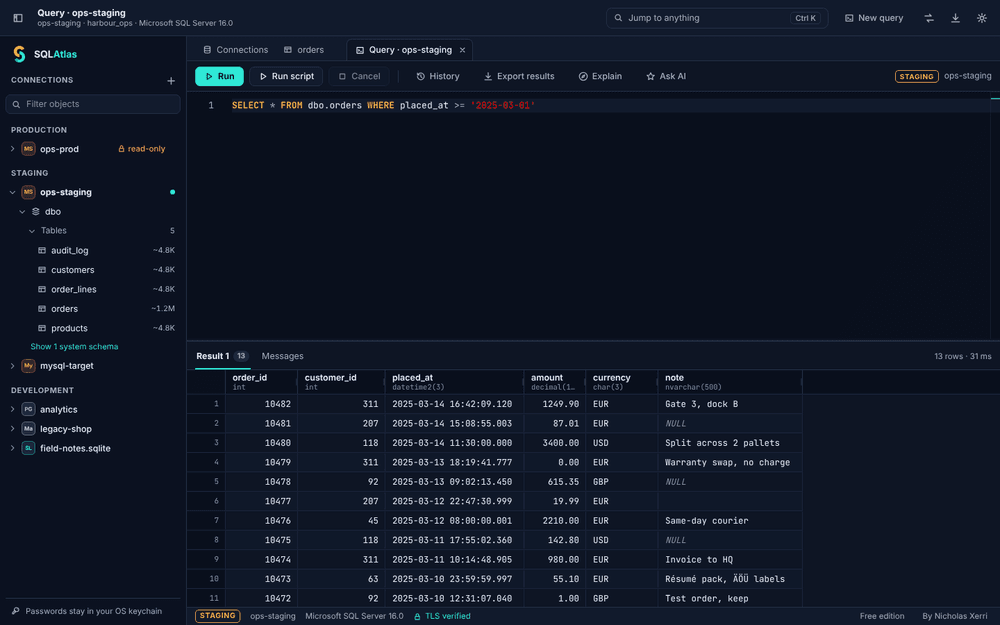Click Export results

(518, 77)
